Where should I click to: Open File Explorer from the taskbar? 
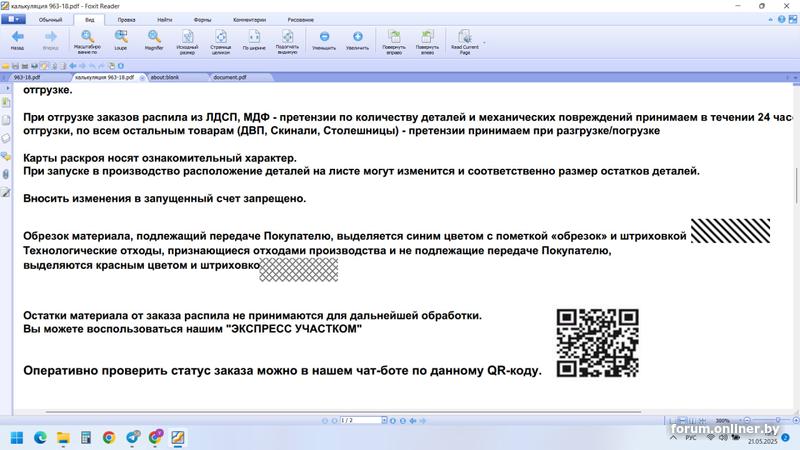click(x=63, y=438)
